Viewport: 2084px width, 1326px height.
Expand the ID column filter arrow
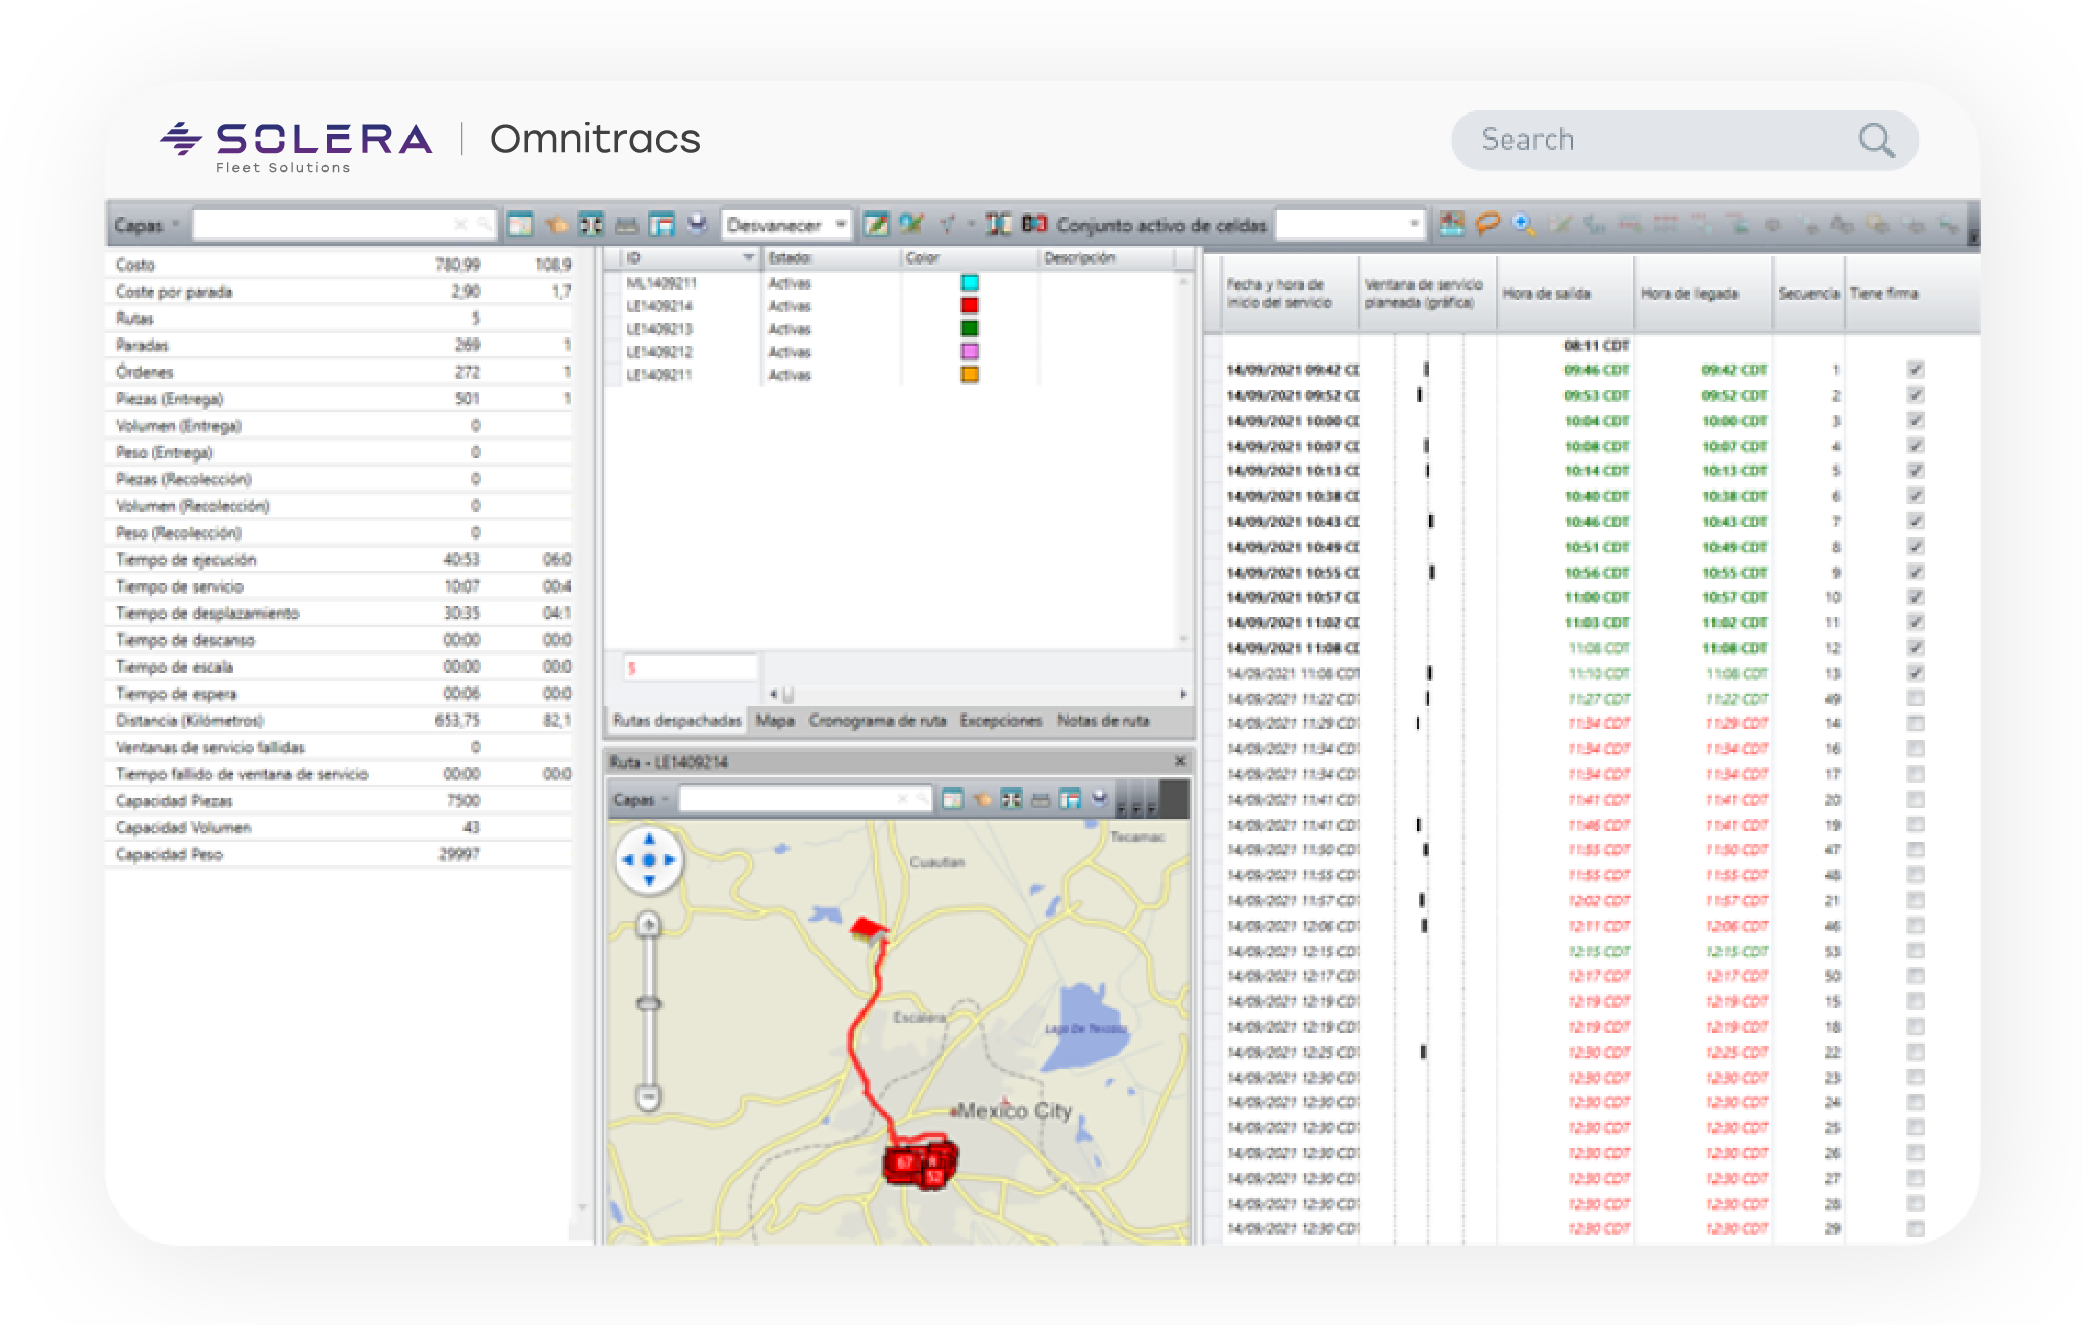(748, 258)
